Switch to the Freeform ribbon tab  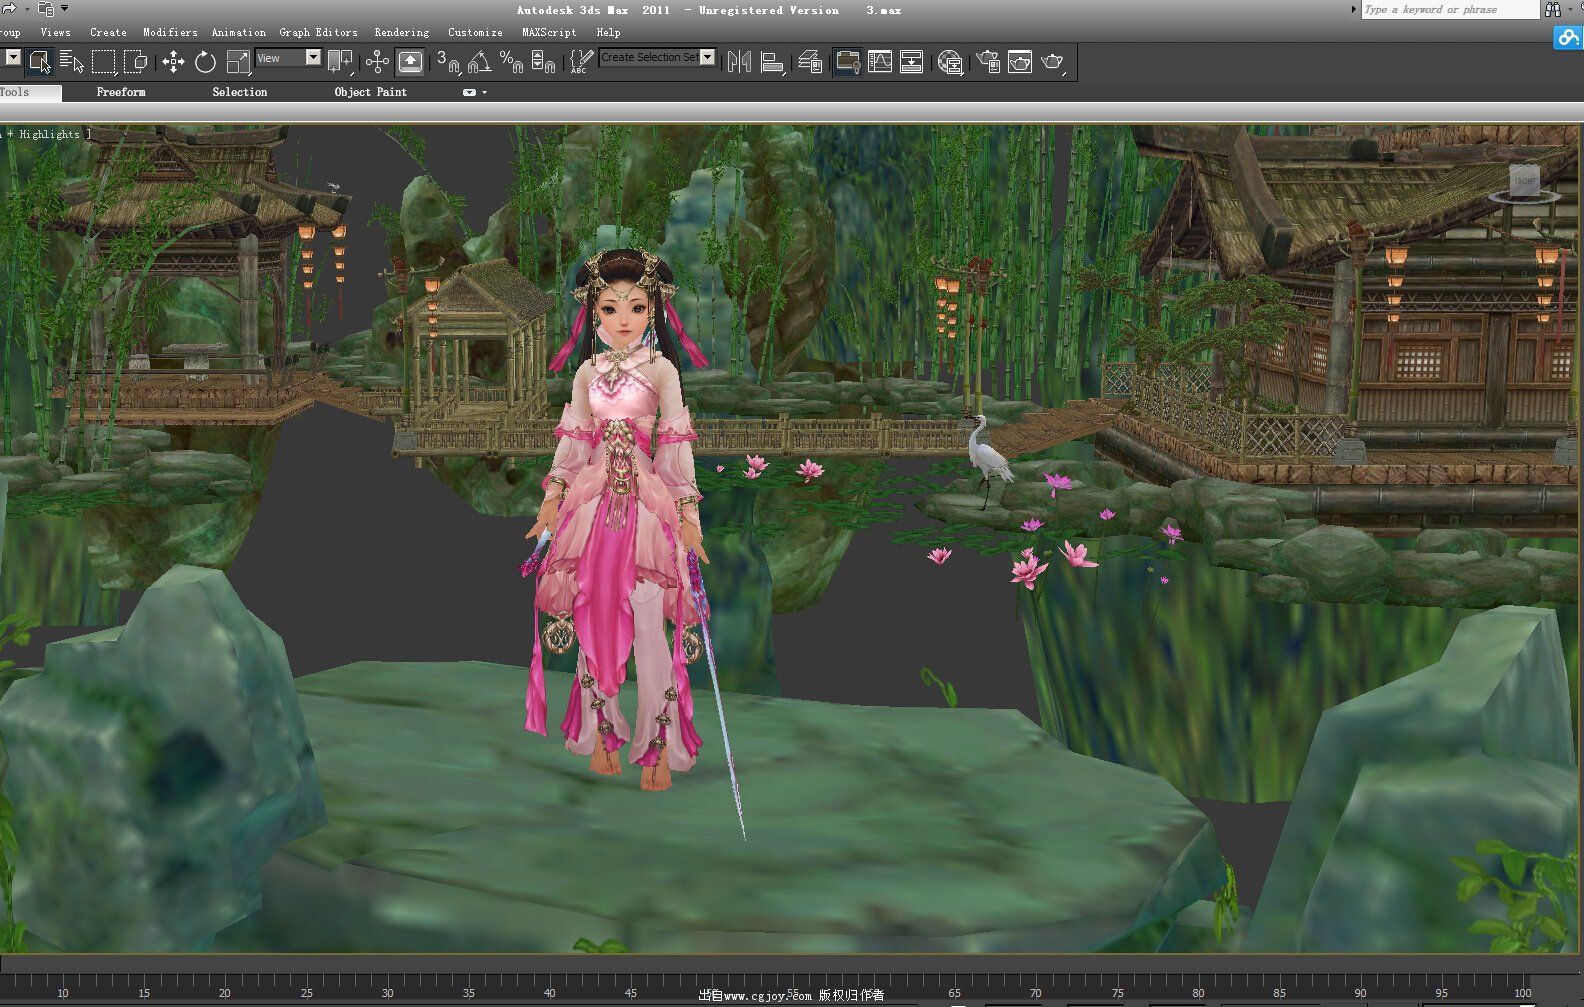pyautogui.click(x=121, y=92)
